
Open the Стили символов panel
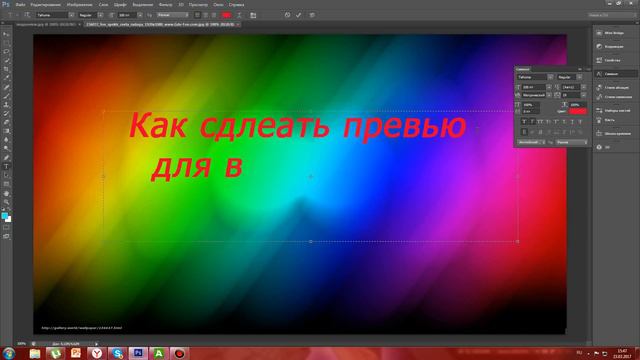point(615,97)
